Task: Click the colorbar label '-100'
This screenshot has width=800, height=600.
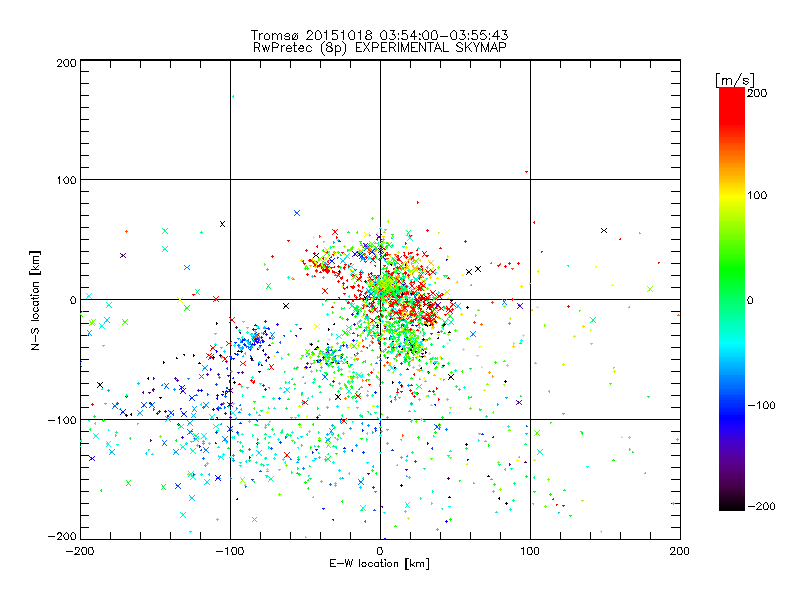Action: pos(761,405)
